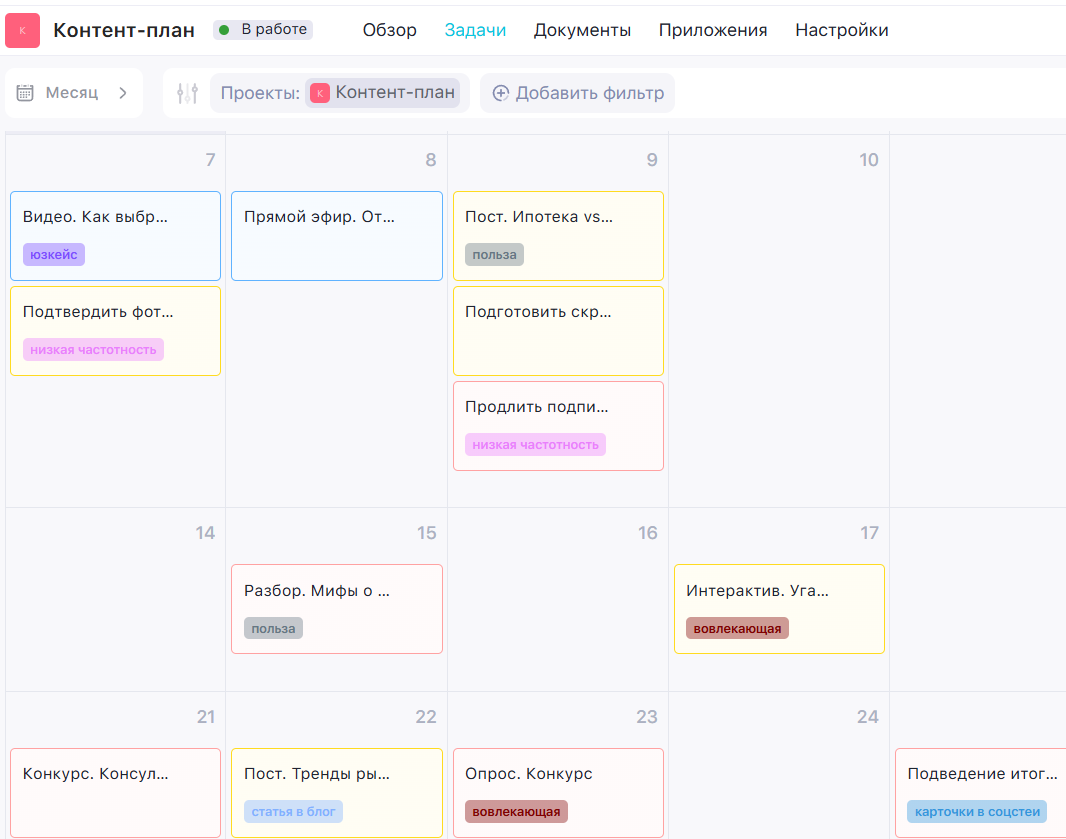The height and width of the screenshot is (839, 1066).
Task: Open the task card Конкурс. Консул...
Action: [116, 793]
